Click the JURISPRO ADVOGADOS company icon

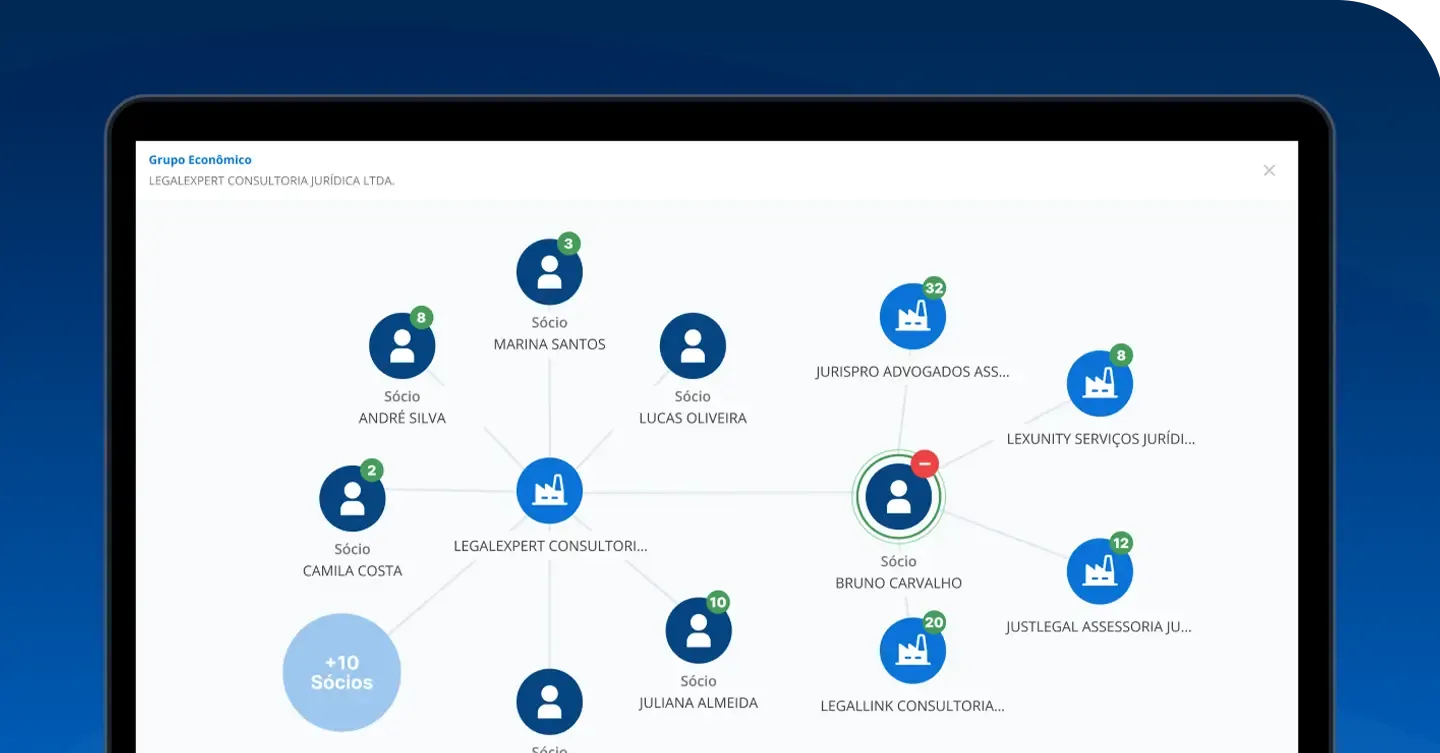pyautogui.click(x=912, y=315)
